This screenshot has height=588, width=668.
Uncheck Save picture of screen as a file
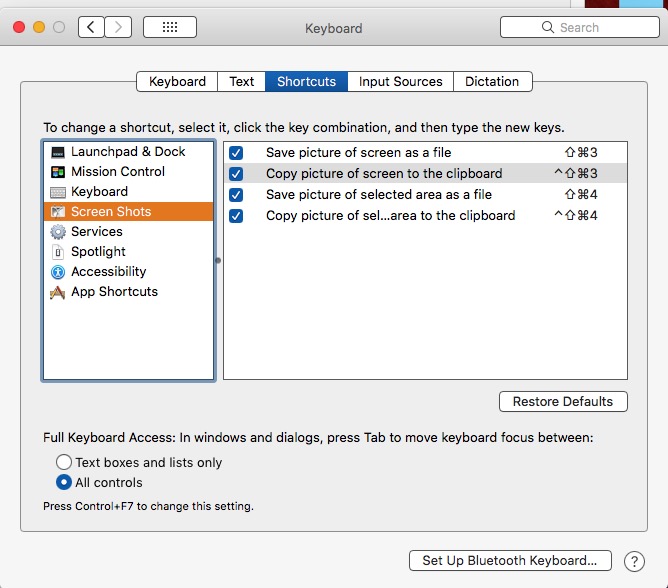click(x=236, y=153)
